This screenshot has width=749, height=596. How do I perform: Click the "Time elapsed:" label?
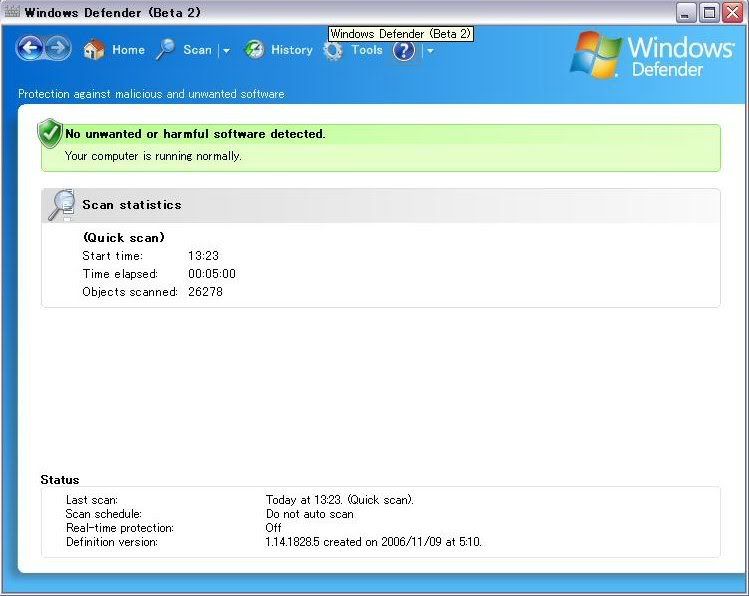[x=120, y=274]
